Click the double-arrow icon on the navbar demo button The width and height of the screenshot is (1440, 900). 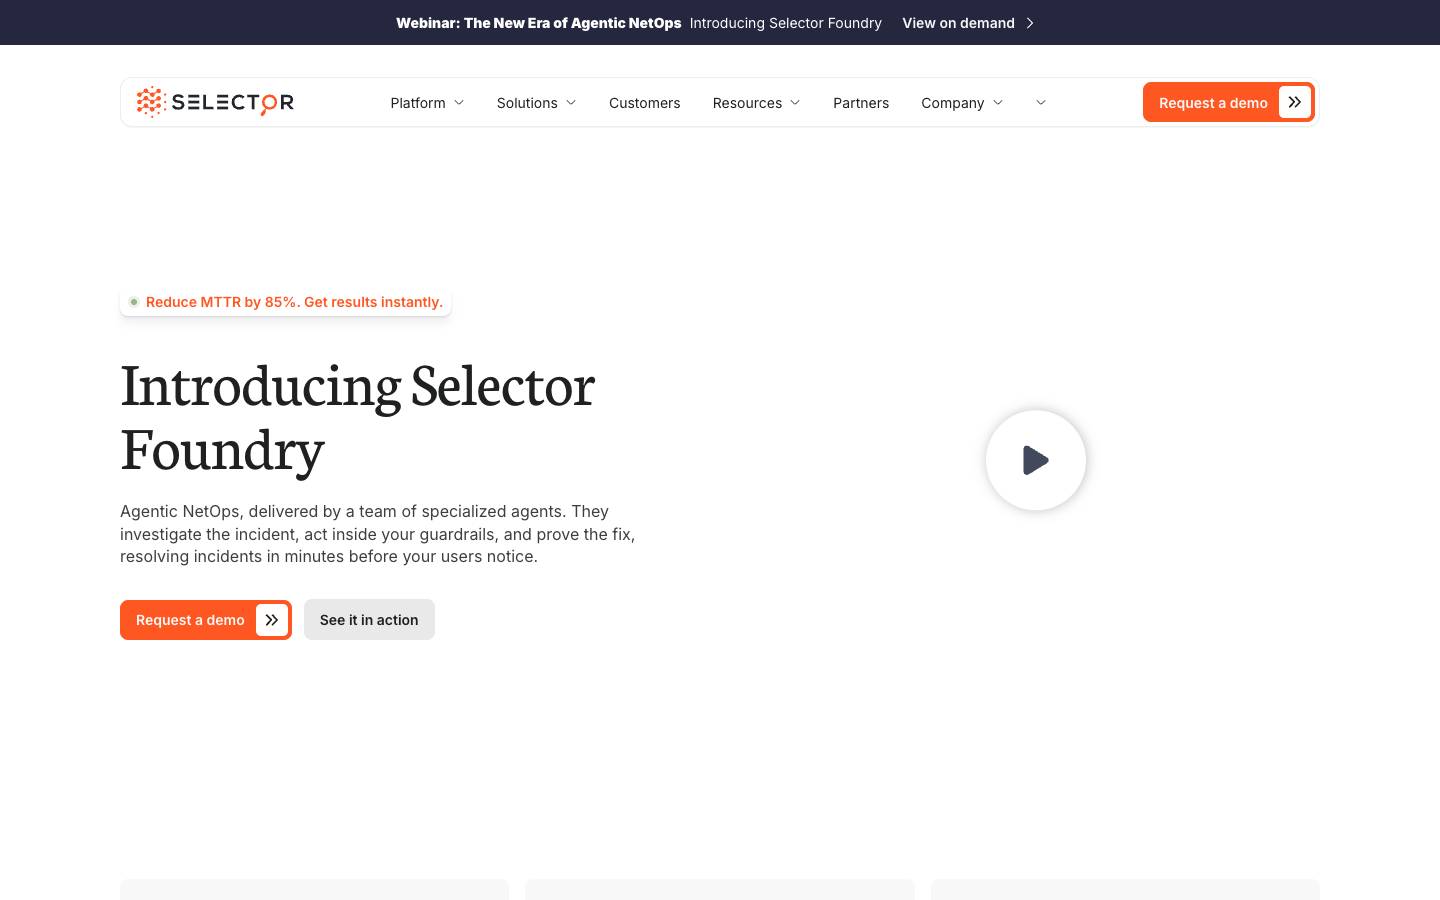(1294, 102)
